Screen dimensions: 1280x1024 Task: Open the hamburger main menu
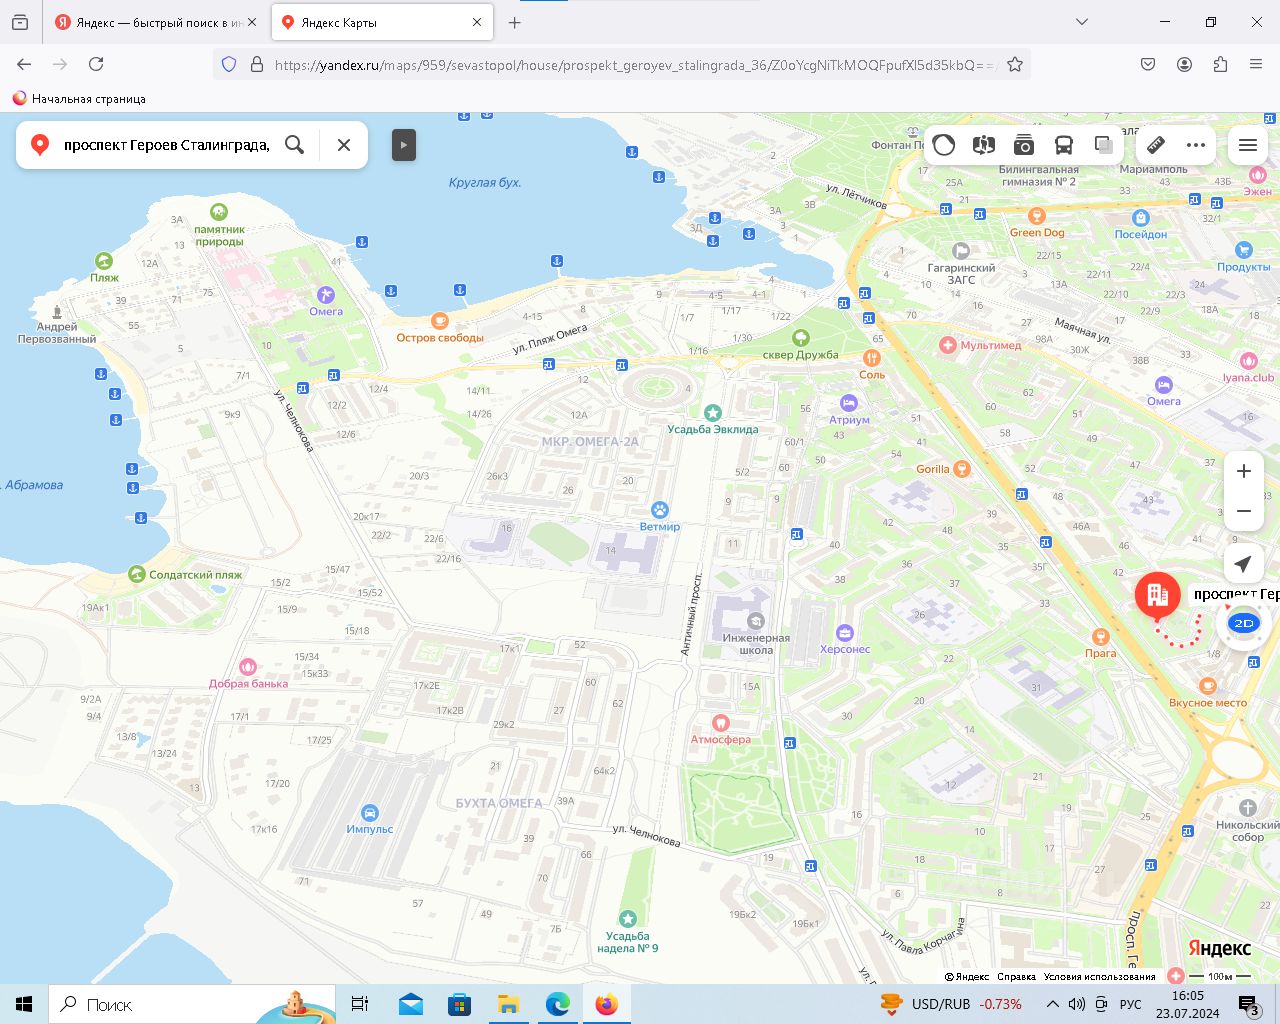1248,145
